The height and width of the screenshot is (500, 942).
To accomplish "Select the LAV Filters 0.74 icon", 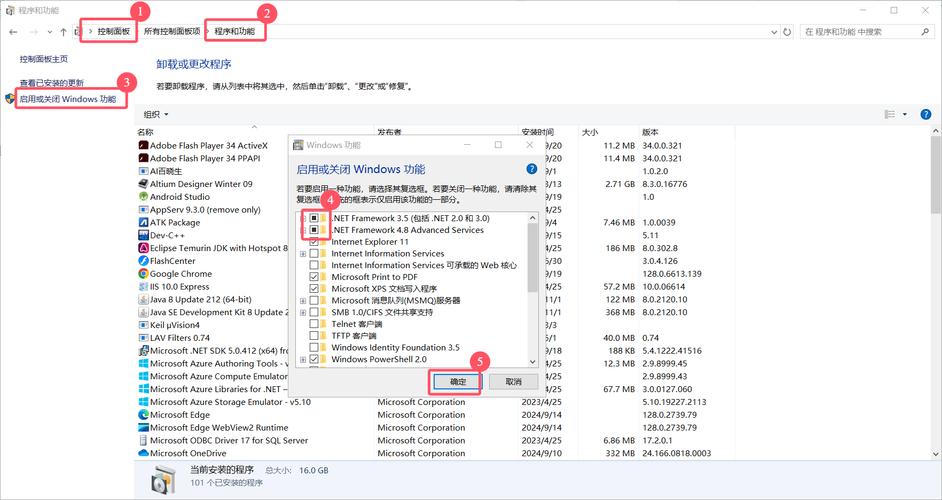I will pyautogui.click(x=143, y=338).
